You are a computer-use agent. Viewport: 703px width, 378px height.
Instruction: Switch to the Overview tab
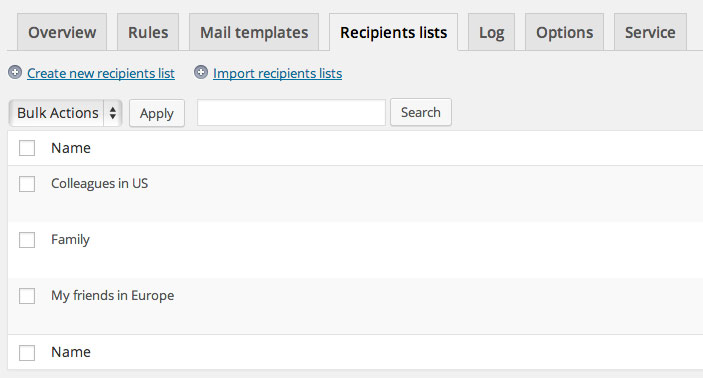(x=62, y=32)
